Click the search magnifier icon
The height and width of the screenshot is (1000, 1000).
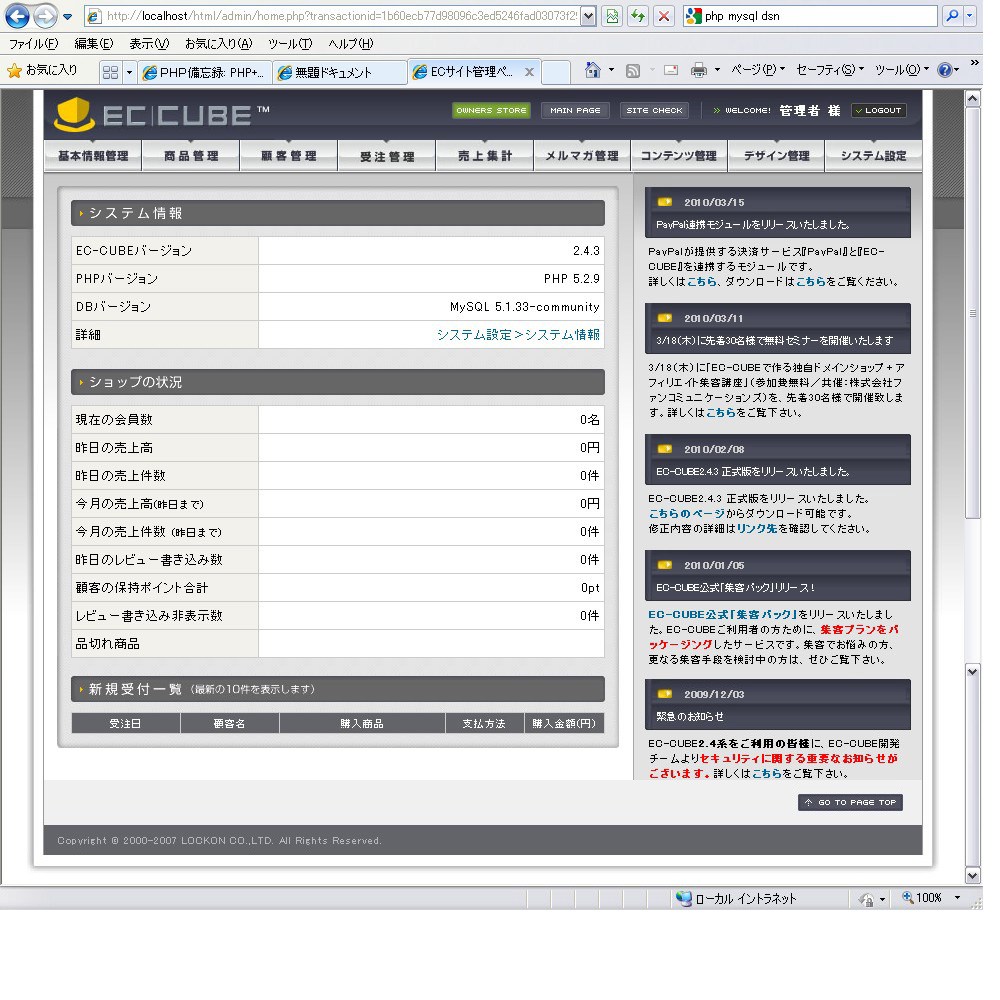tap(951, 16)
